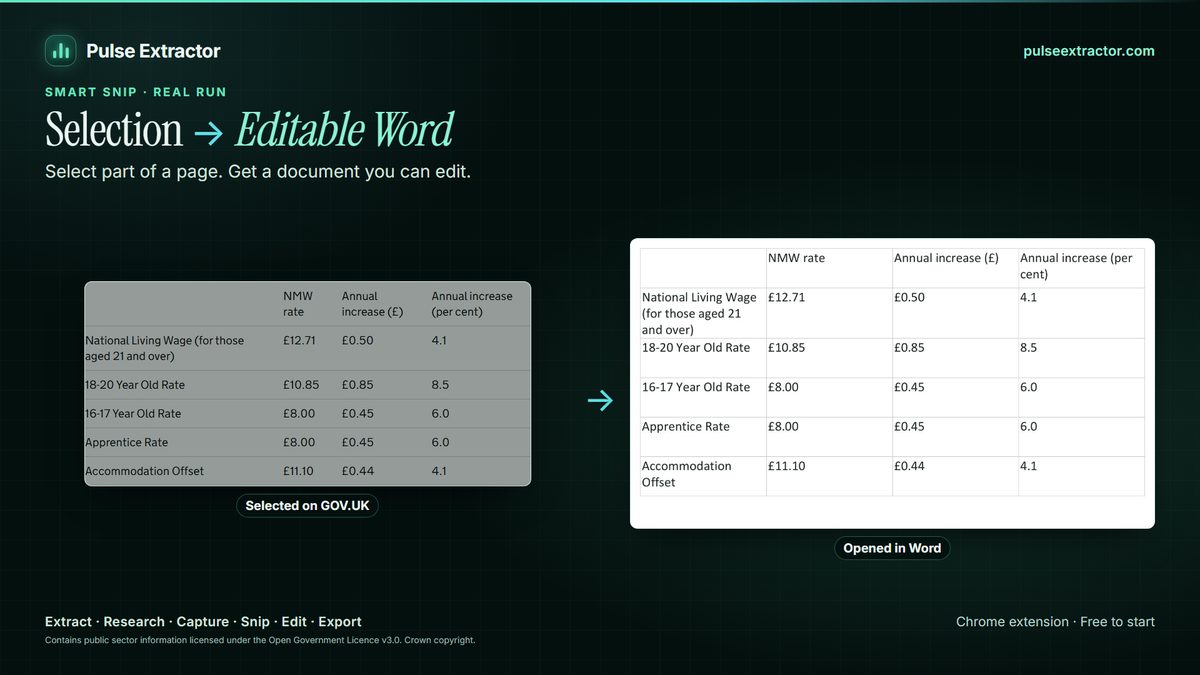Click the "Pulse Extractor" brand name
The width and height of the screenshot is (1200, 675).
tap(153, 51)
